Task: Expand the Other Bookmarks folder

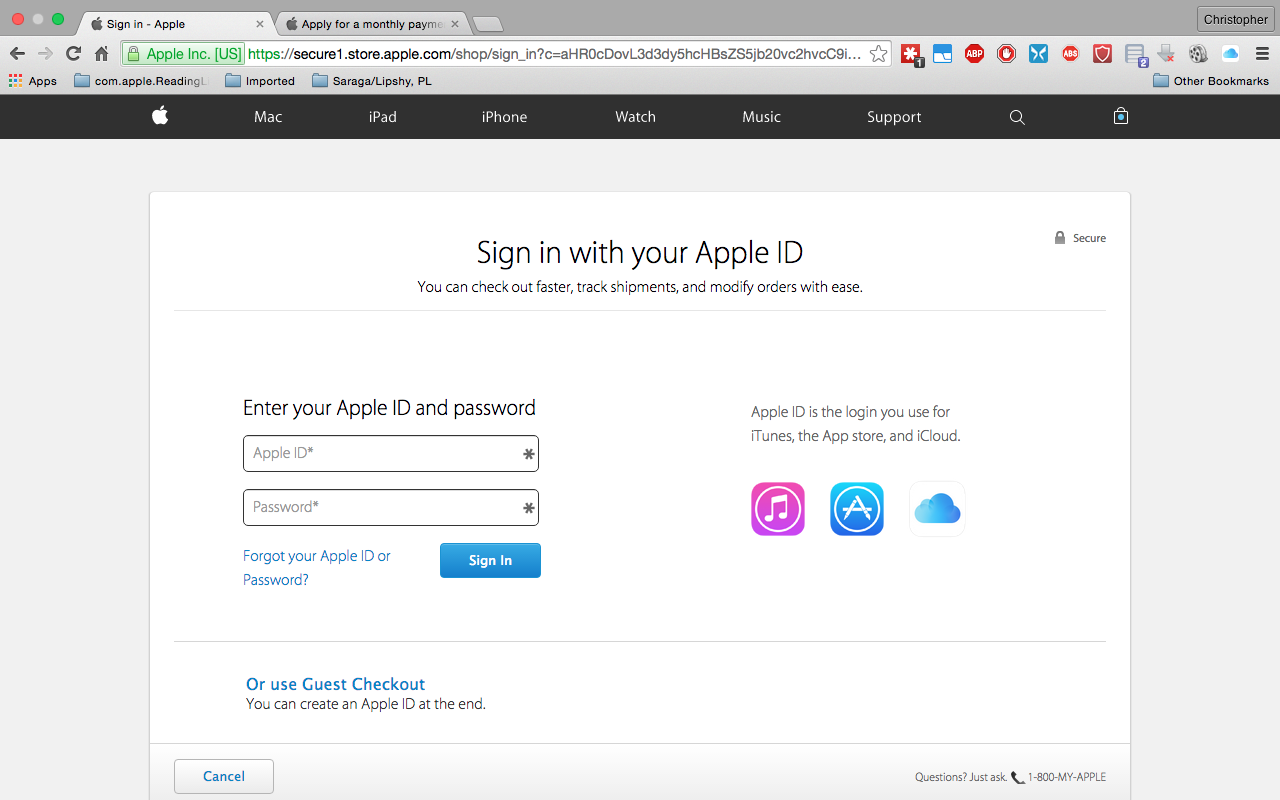Action: [1211, 81]
